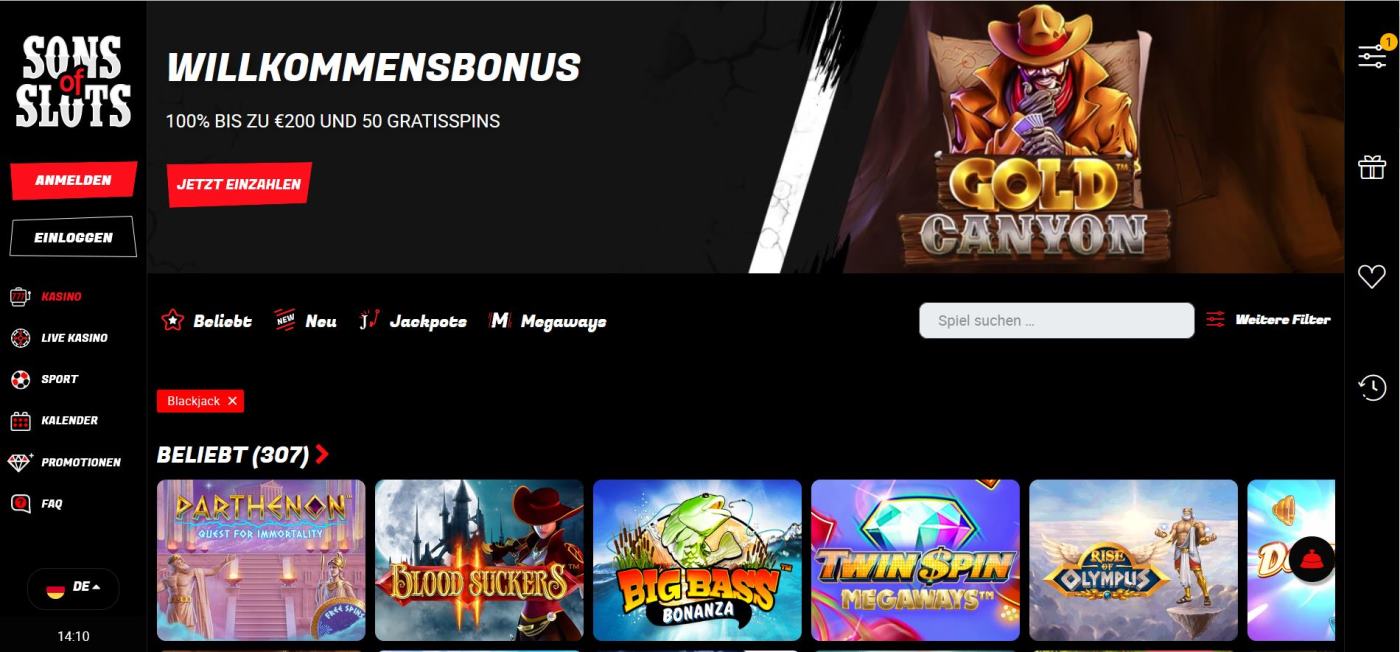Click the Jetzt Einzahlen button

(239, 185)
